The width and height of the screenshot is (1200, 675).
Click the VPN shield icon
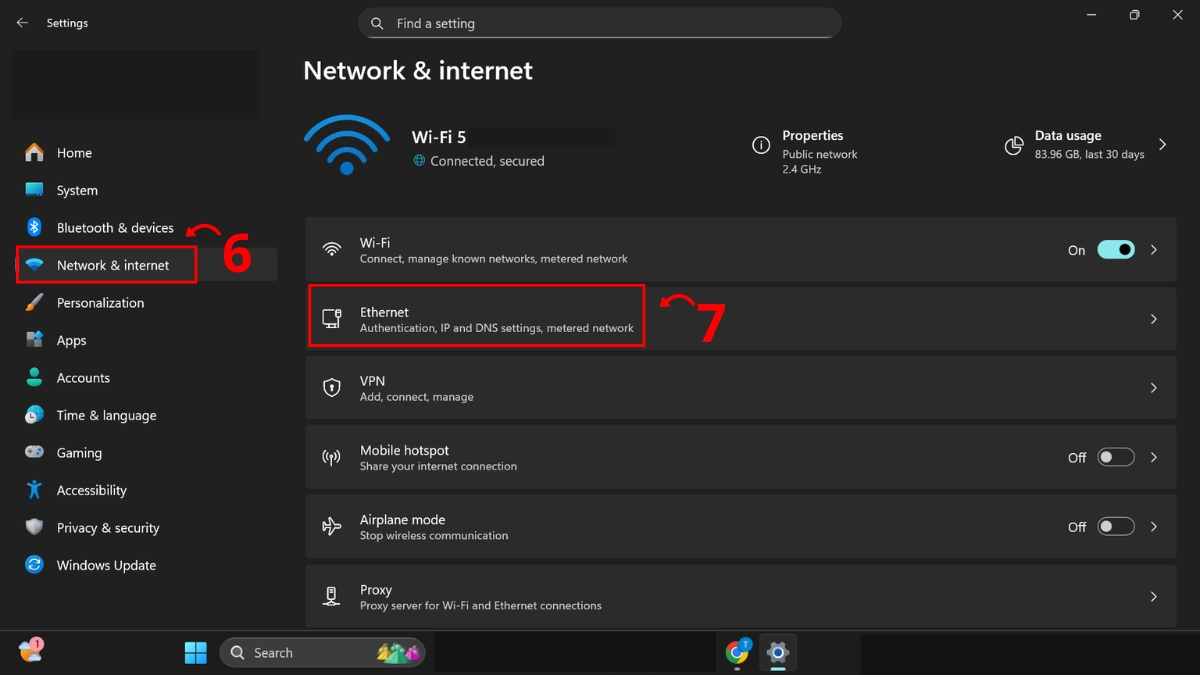(x=332, y=388)
